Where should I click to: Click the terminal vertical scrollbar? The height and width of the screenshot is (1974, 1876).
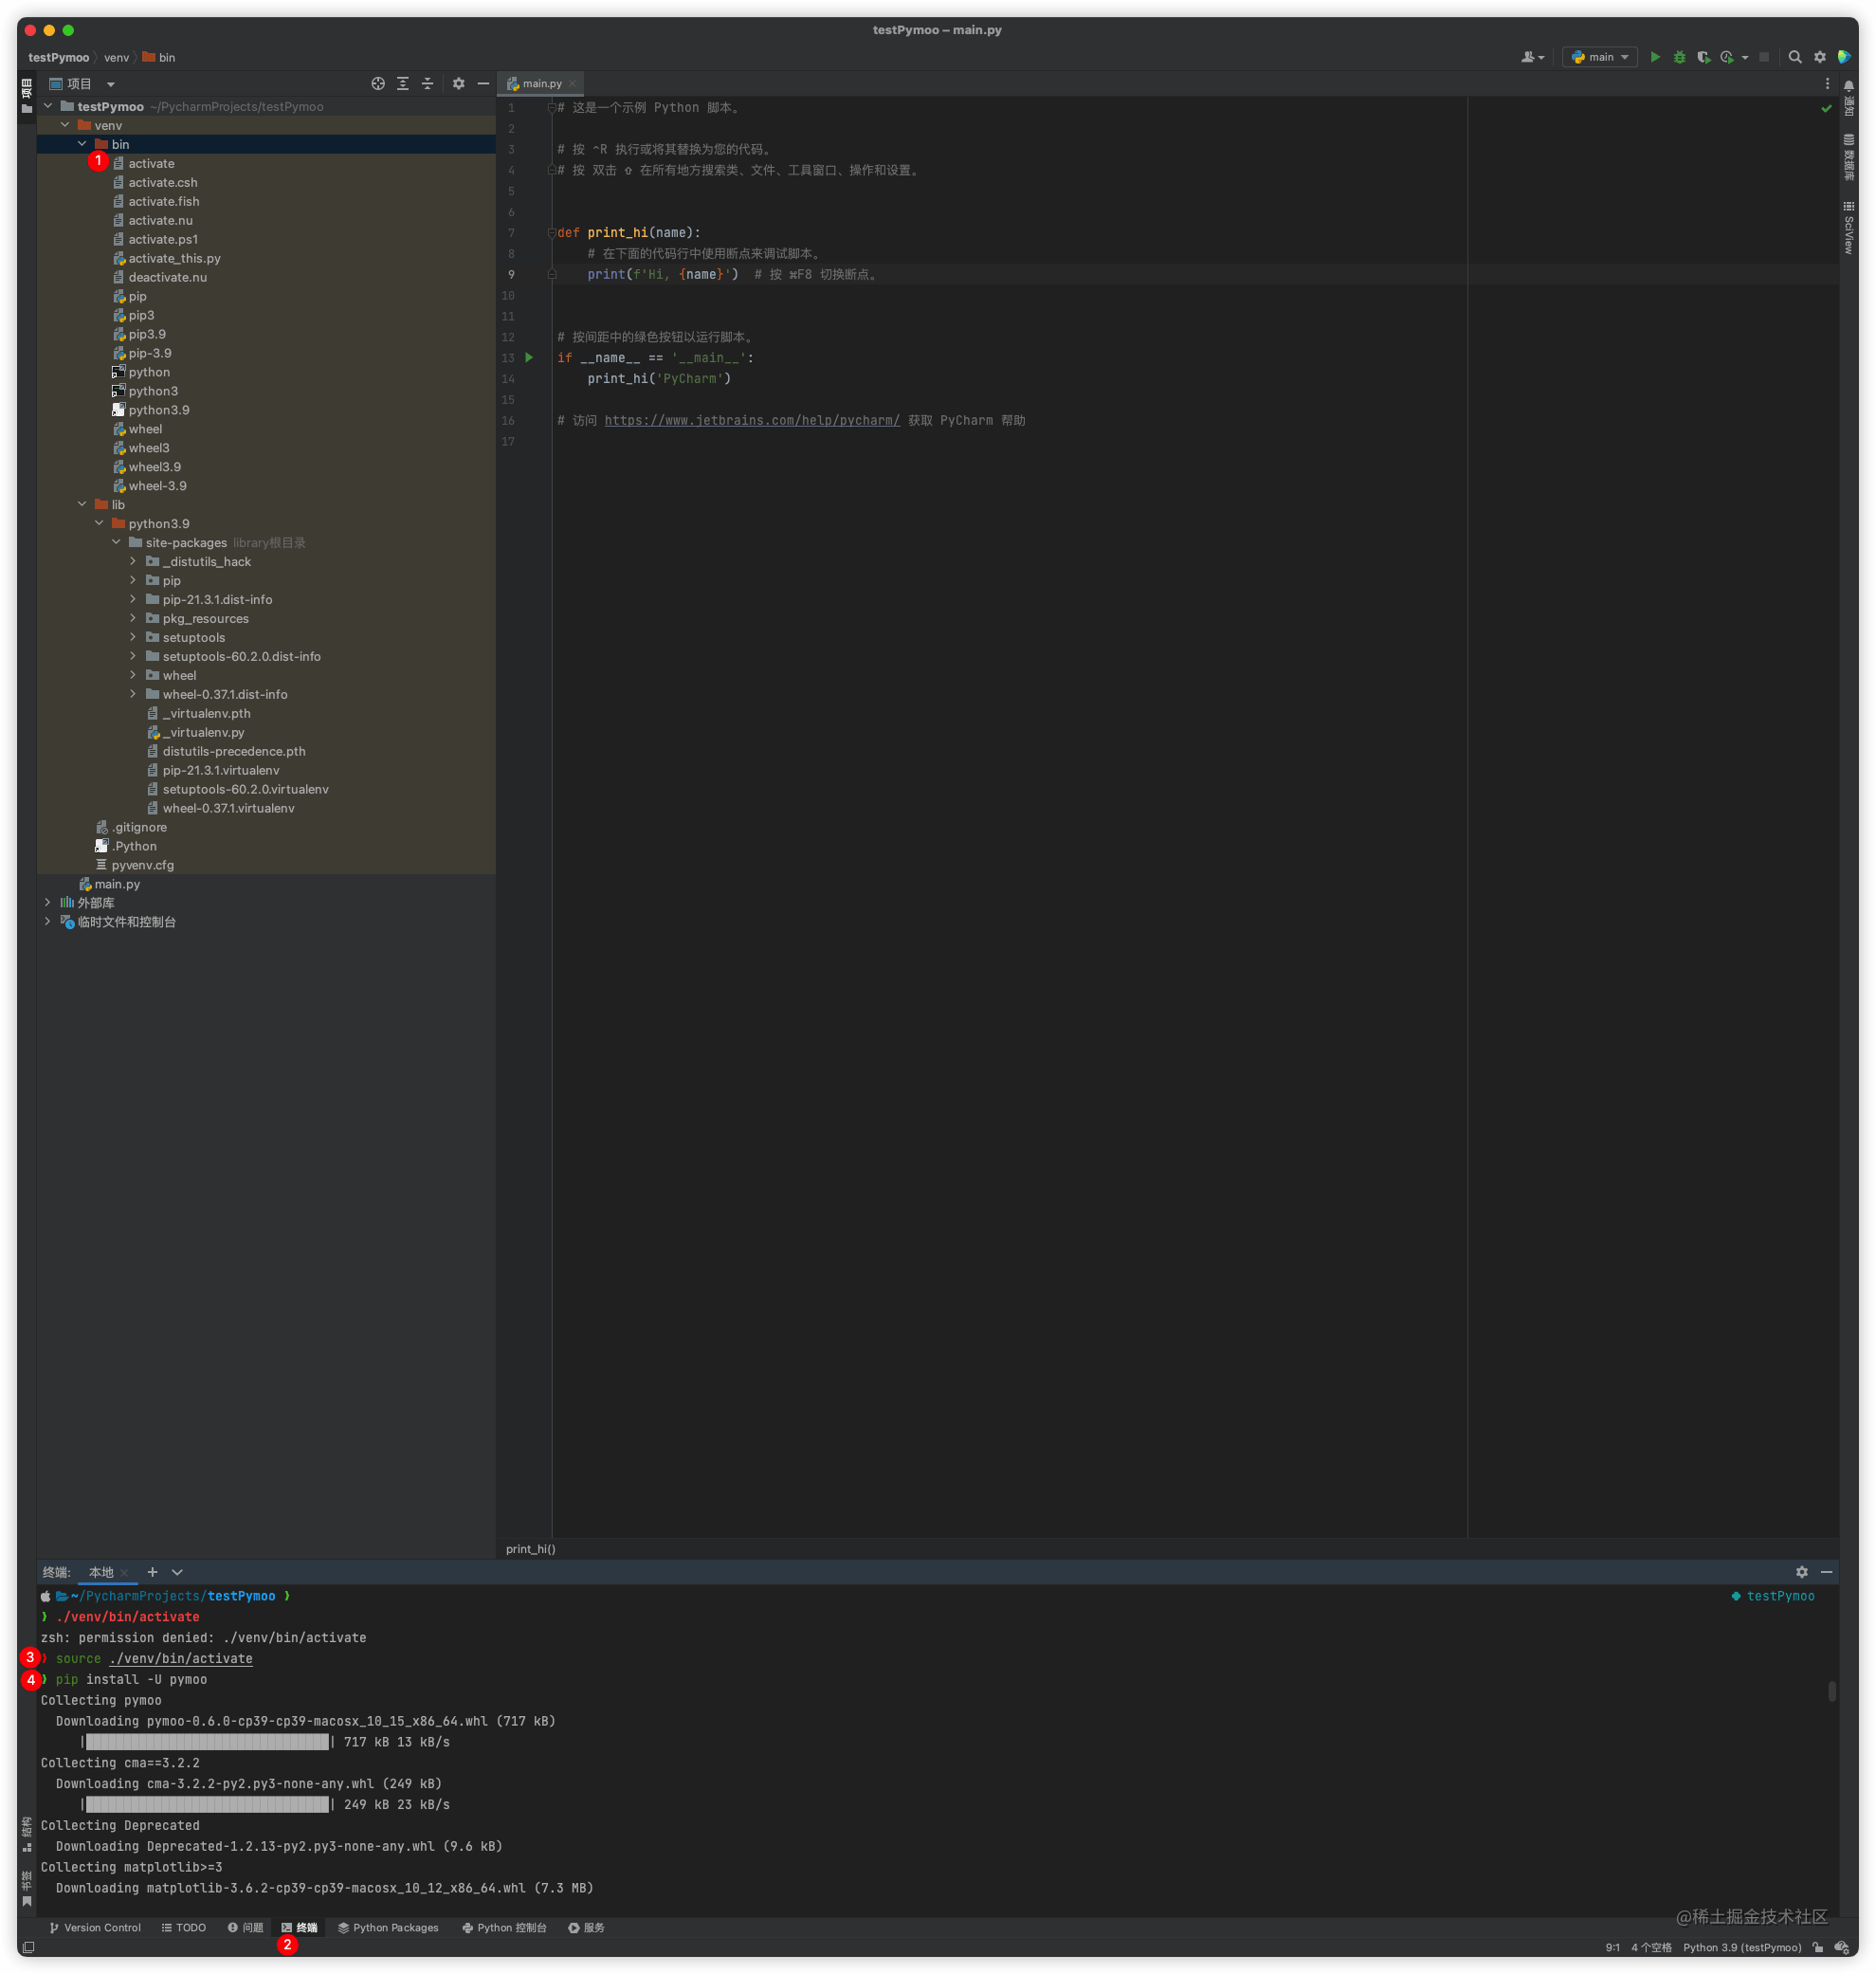click(1832, 1691)
